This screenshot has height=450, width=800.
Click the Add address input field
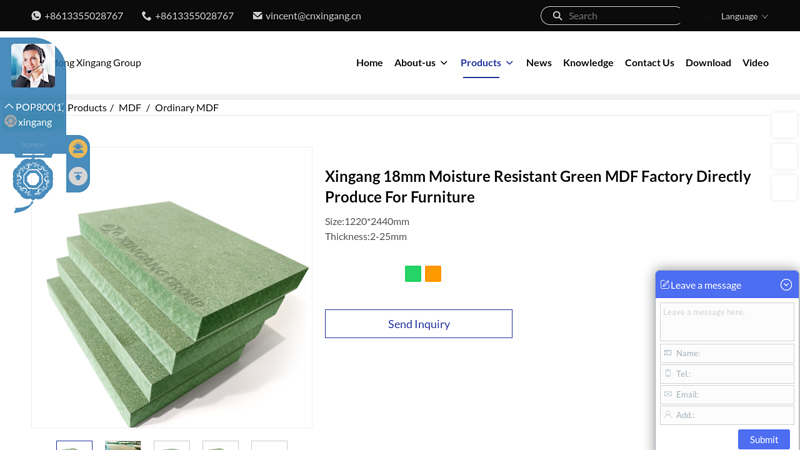point(727,415)
